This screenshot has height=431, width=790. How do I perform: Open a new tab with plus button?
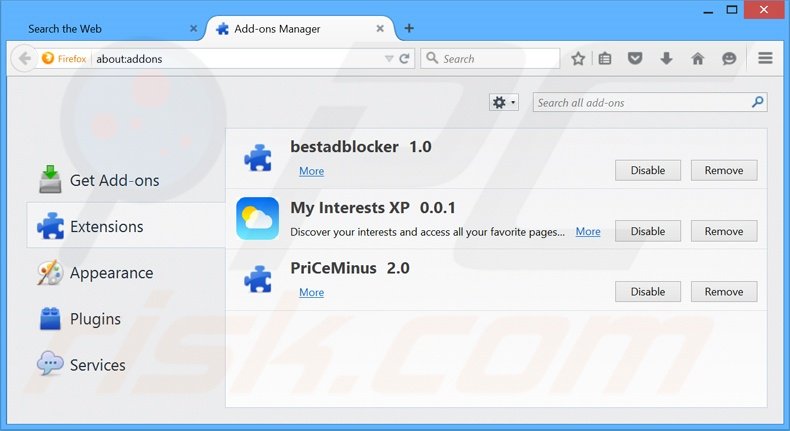pos(409,28)
